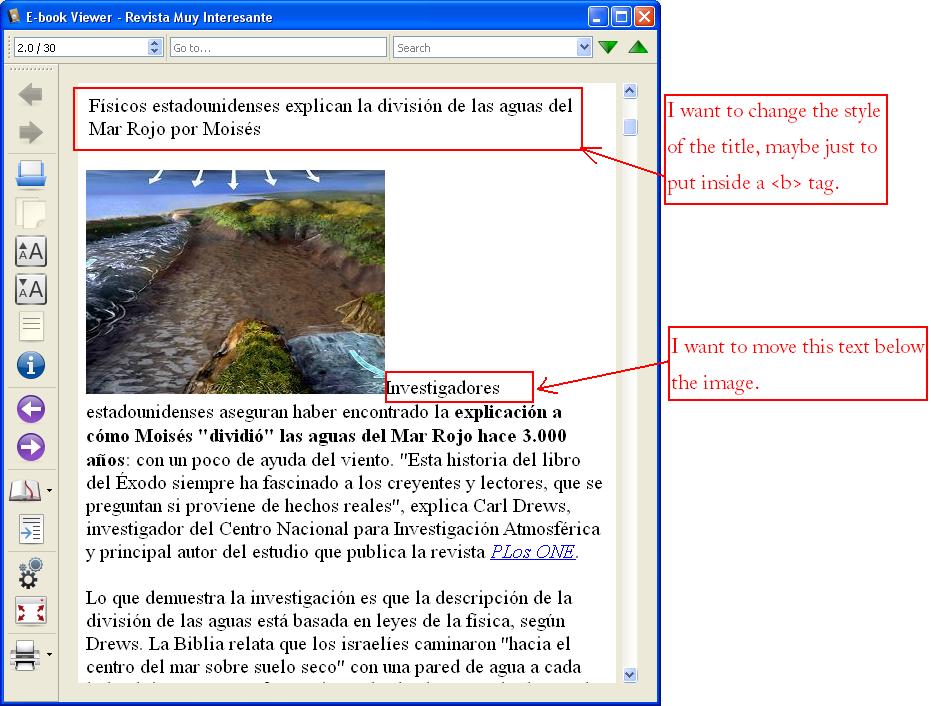The image size is (931, 706).
Task: Click the Go to... input field
Action: pos(278,48)
